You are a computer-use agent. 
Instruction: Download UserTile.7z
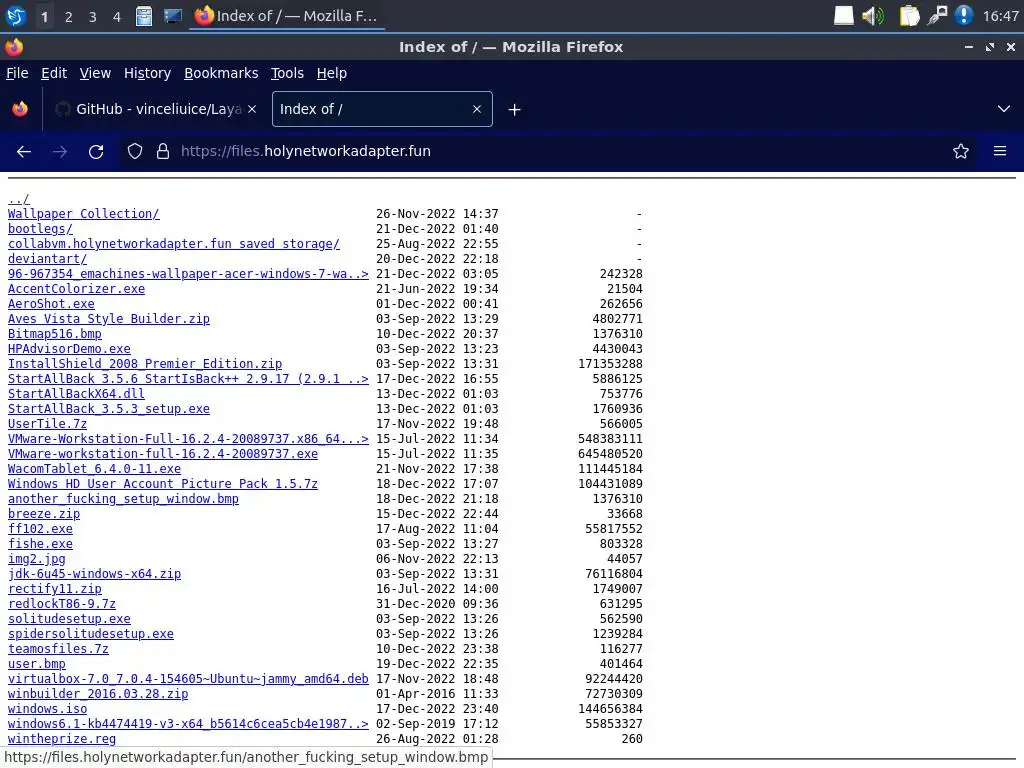click(47, 424)
